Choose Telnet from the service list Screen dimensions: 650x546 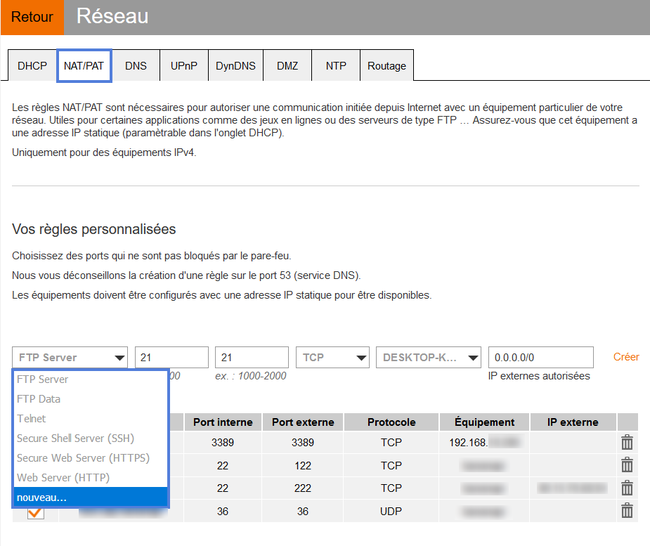point(31,419)
